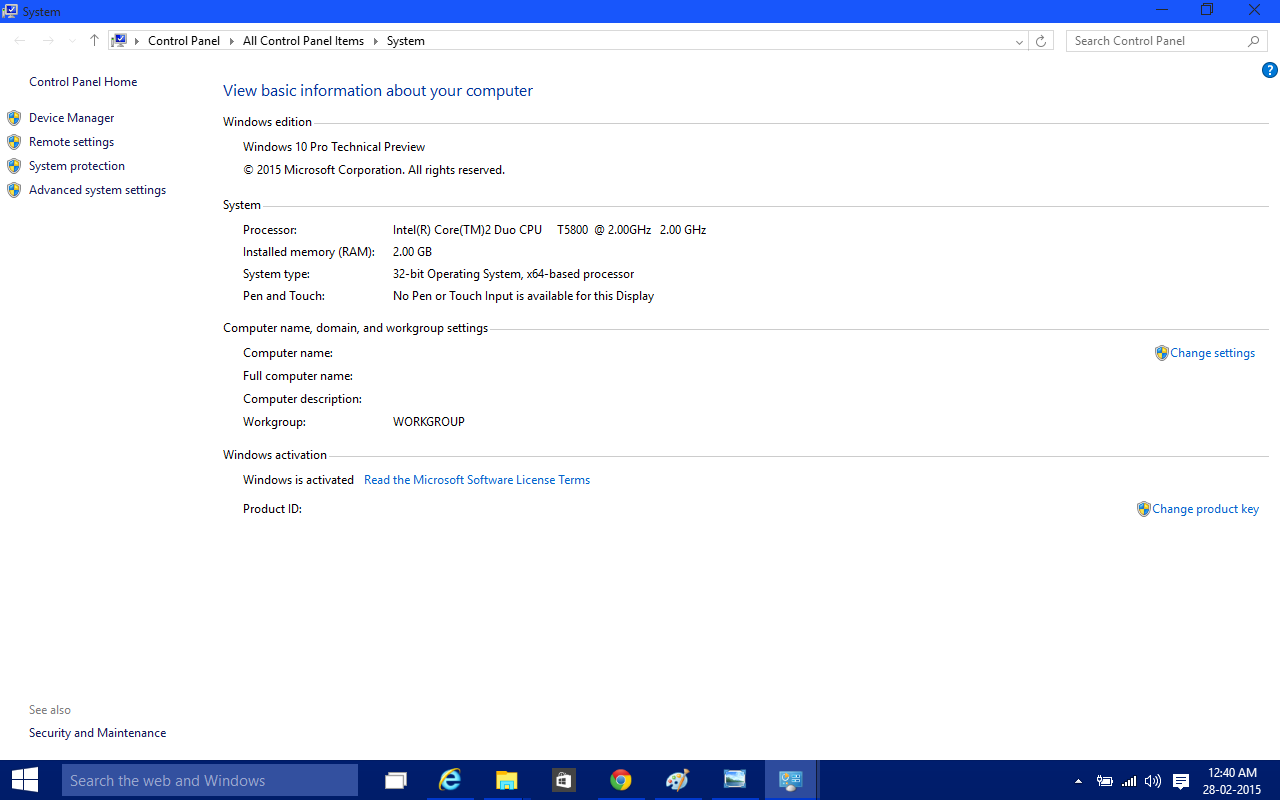
Task: Click the computer icon in address bar
Action: tap(120, 41)
